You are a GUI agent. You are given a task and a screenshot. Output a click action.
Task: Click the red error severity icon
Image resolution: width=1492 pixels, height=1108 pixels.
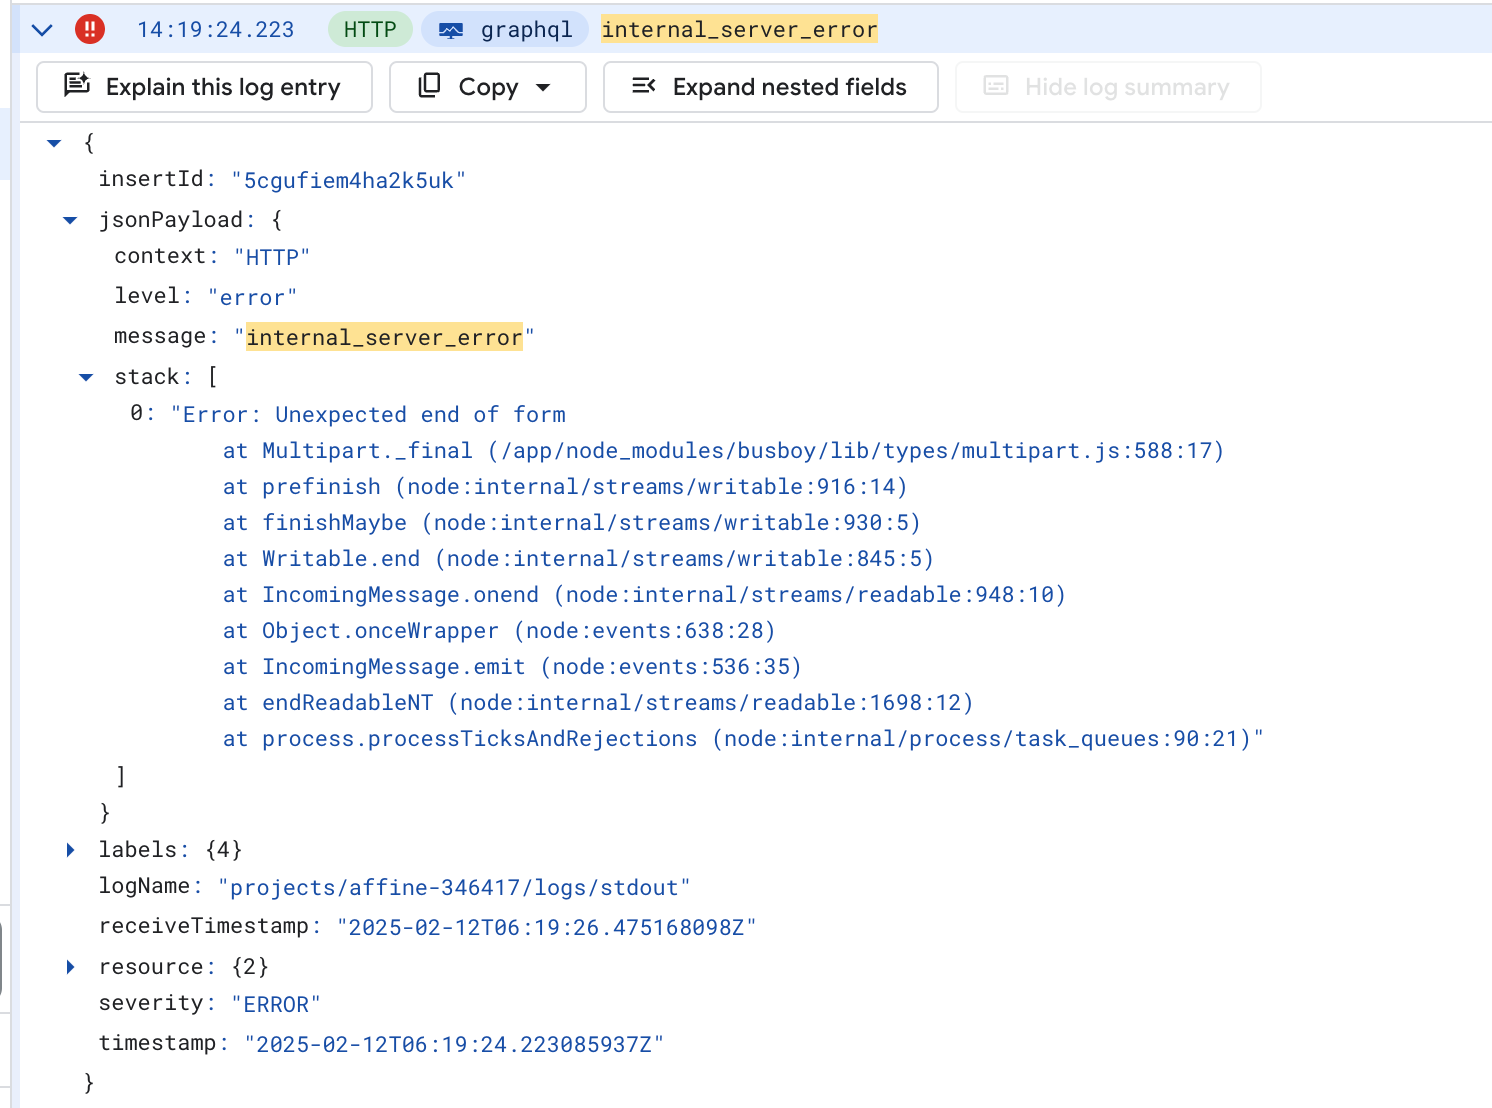click(90, 29)
